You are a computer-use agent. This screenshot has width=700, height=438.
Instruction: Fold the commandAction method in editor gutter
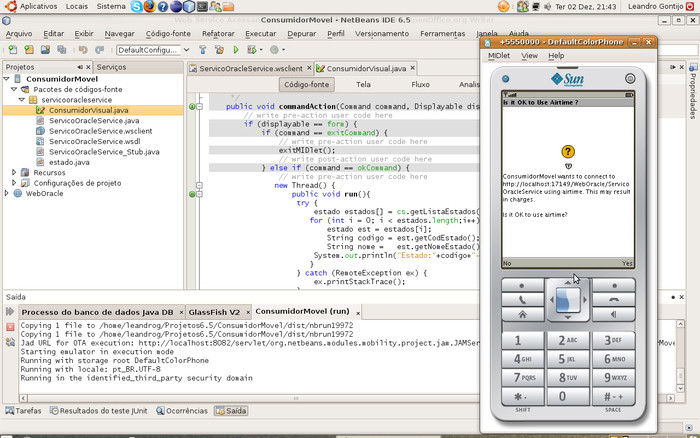tap(199, 106)
